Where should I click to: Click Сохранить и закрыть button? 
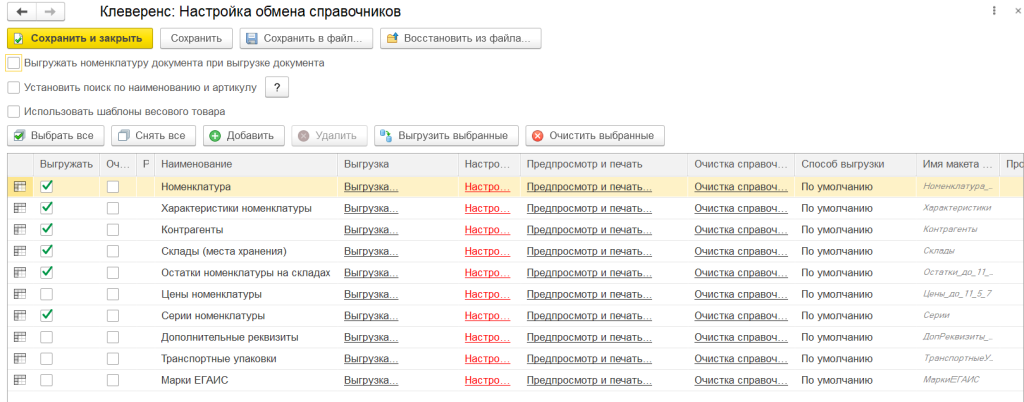(x=80, y=39)
